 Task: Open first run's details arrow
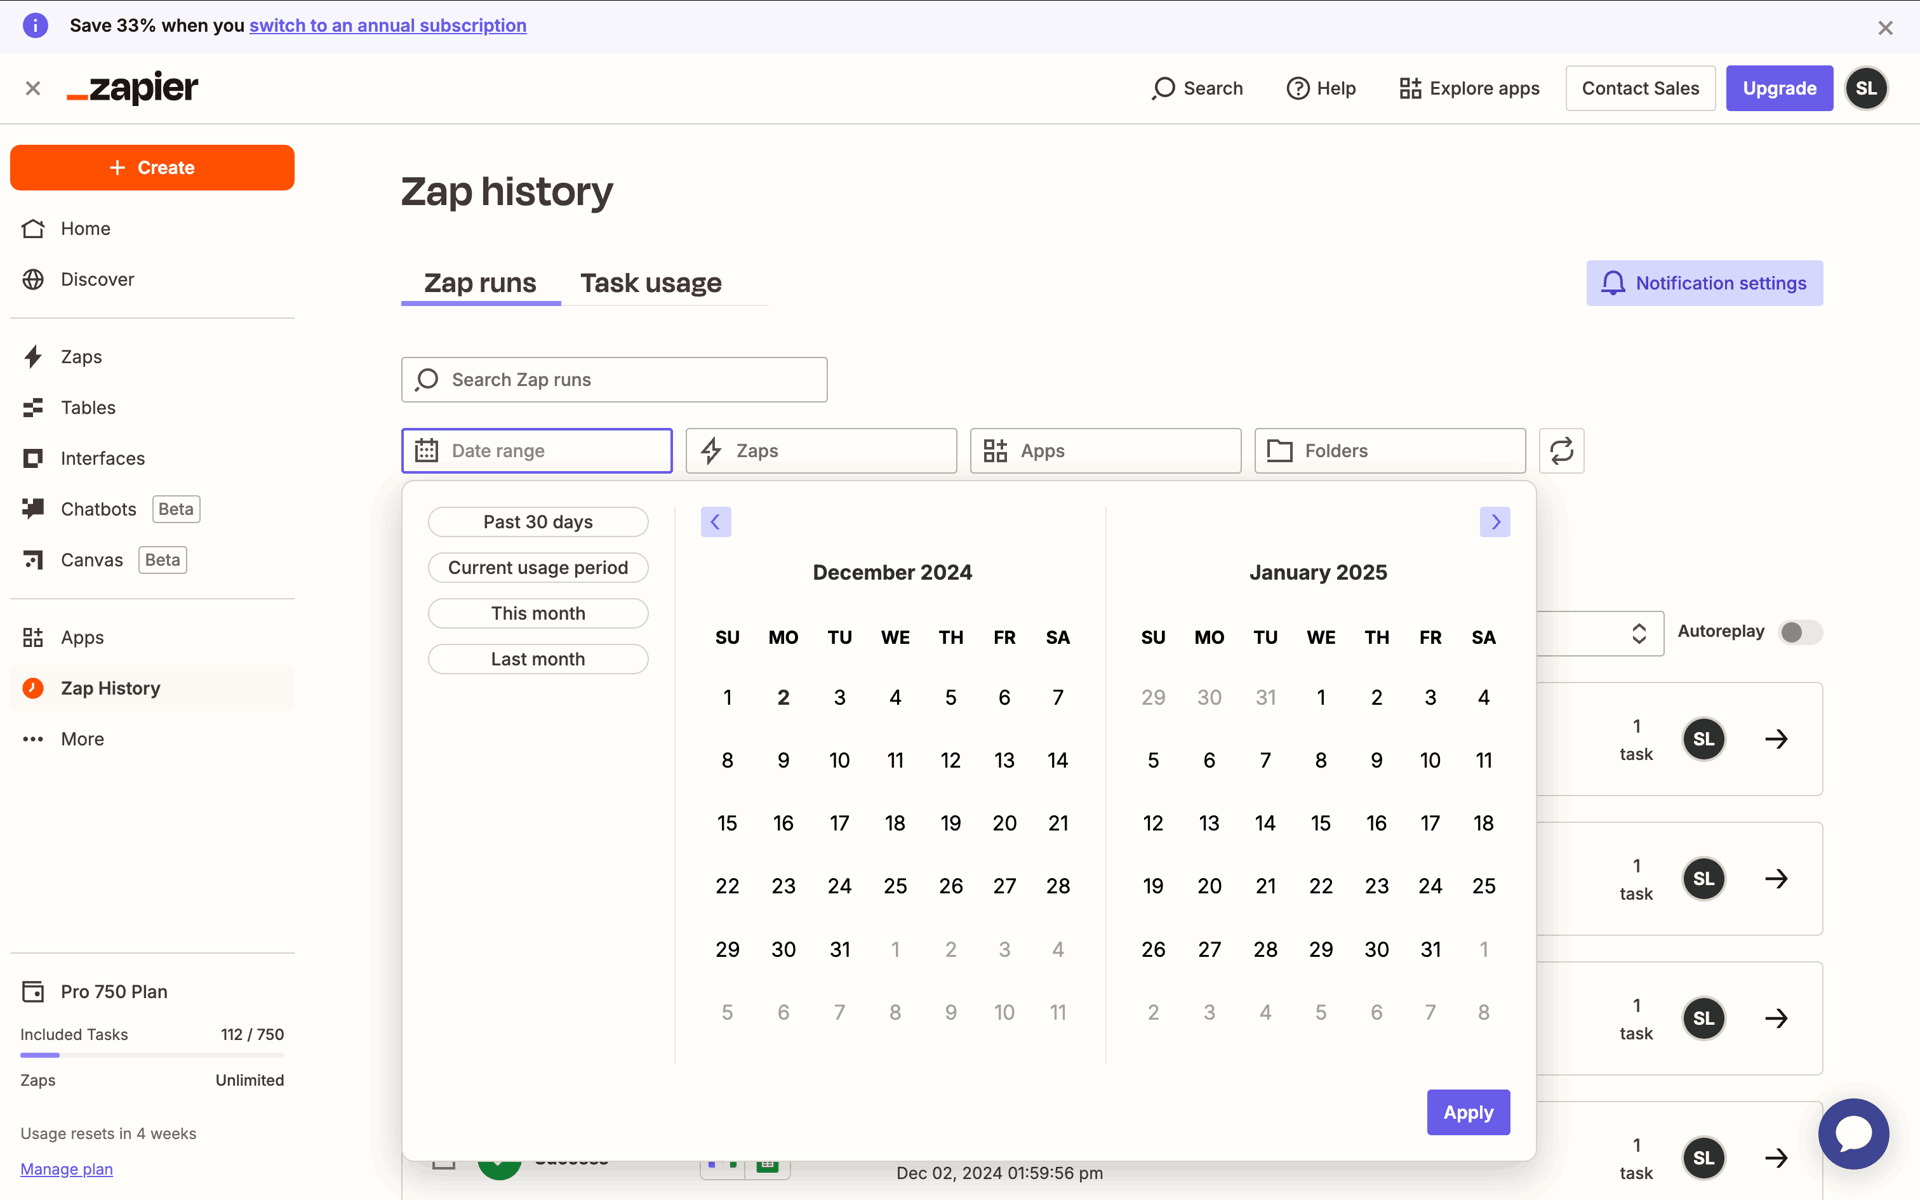[x=1776, y=739]
